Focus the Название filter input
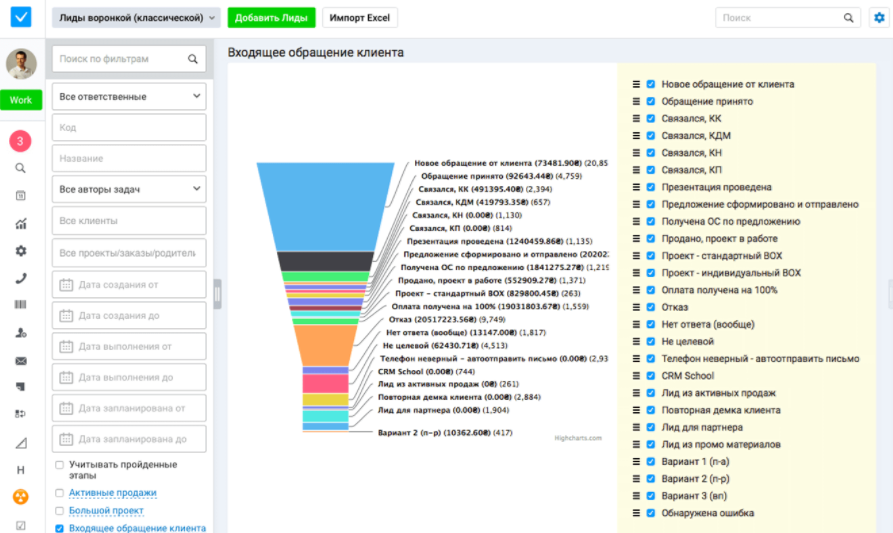The image size is (893, 533). [x=129, y=158]
